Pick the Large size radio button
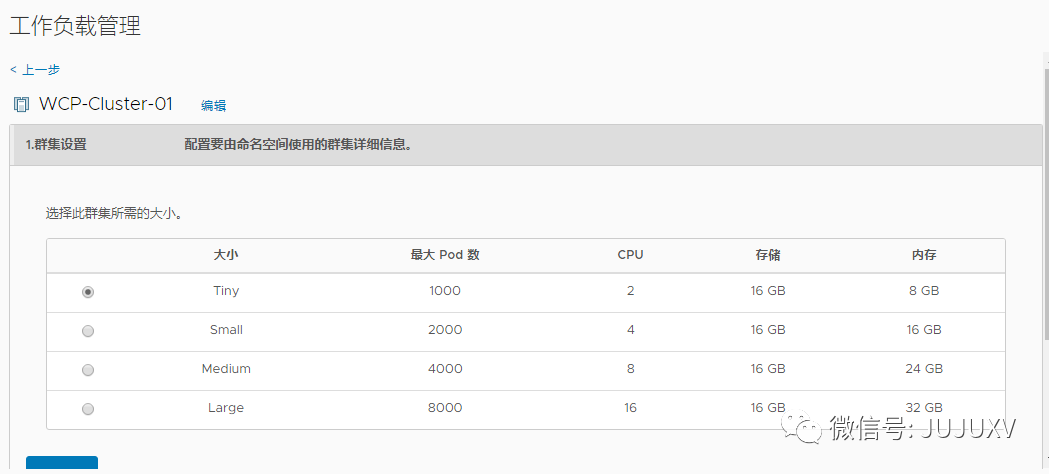The image size is (1049, 474). (88, 409)
